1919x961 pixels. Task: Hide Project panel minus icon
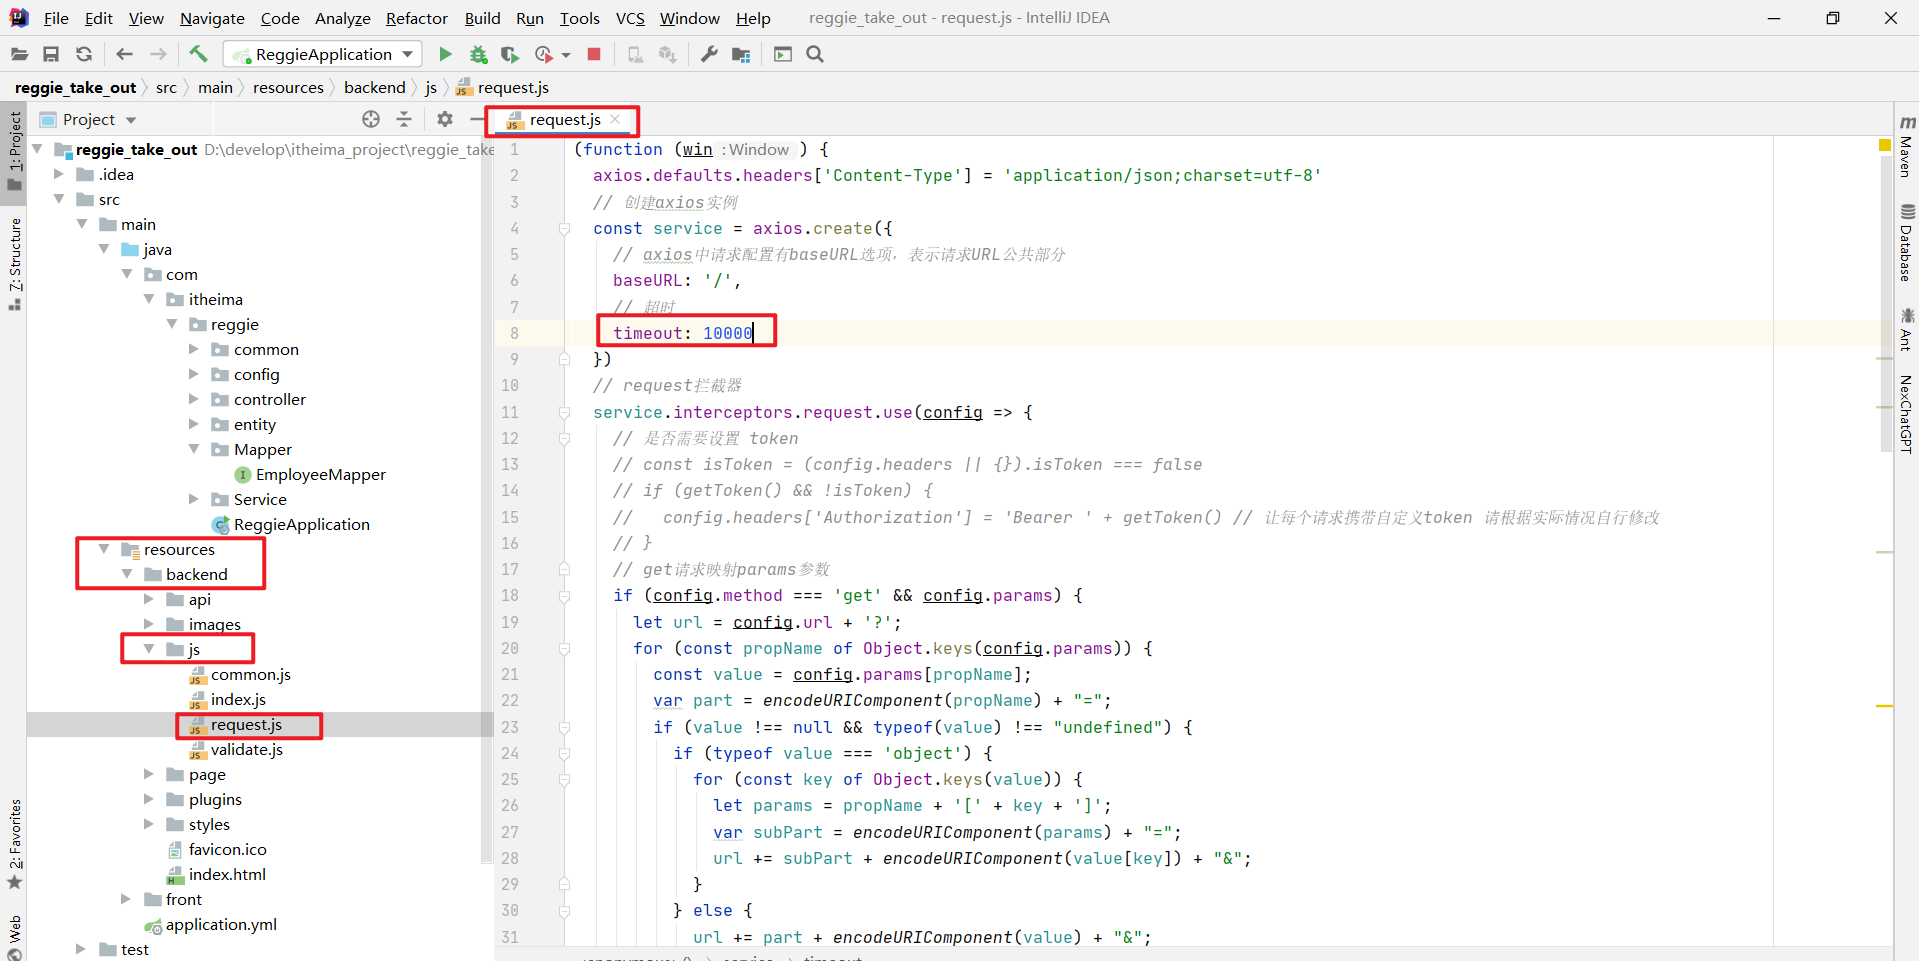pyautogui.click(x=477, y=119)
